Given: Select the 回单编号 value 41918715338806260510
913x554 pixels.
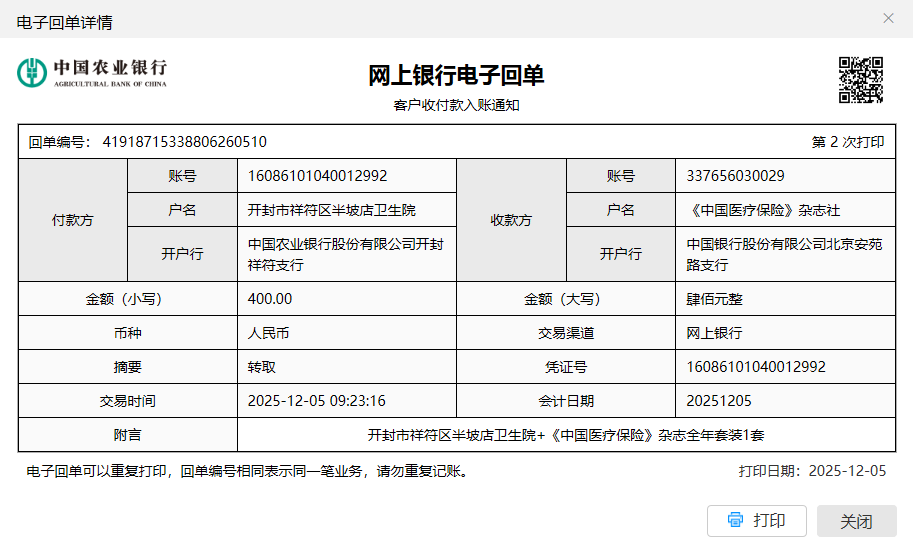Looking at the screenshot, I should 185,142.
